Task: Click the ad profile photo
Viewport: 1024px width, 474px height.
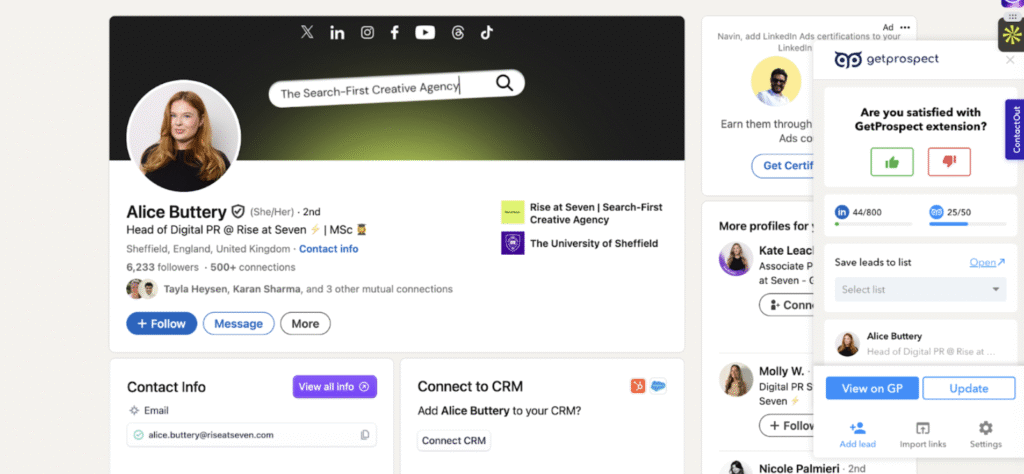Action: tap(776, 81)
